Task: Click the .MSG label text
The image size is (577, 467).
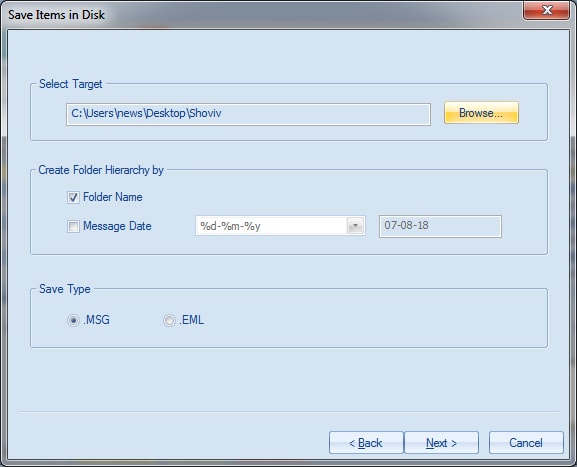Action: [97, 320]
